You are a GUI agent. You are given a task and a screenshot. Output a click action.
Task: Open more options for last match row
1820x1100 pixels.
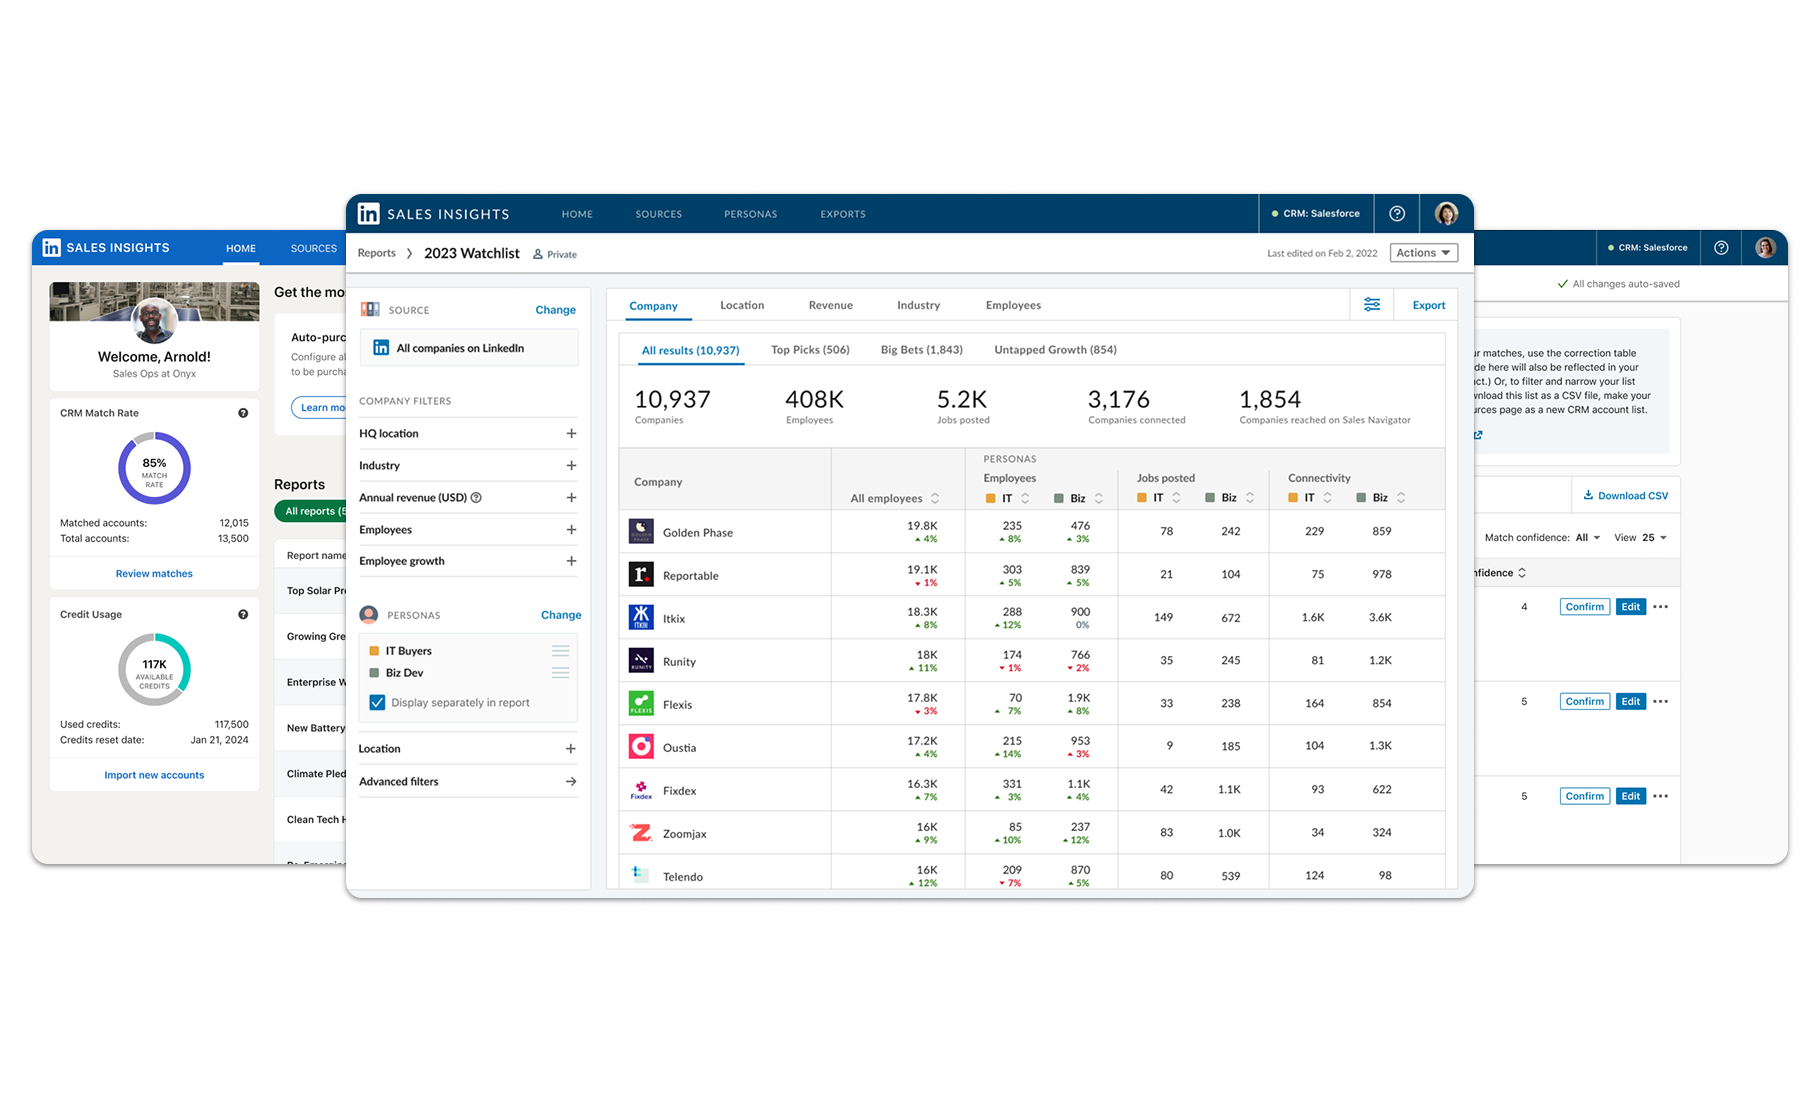click(1661, 796)
